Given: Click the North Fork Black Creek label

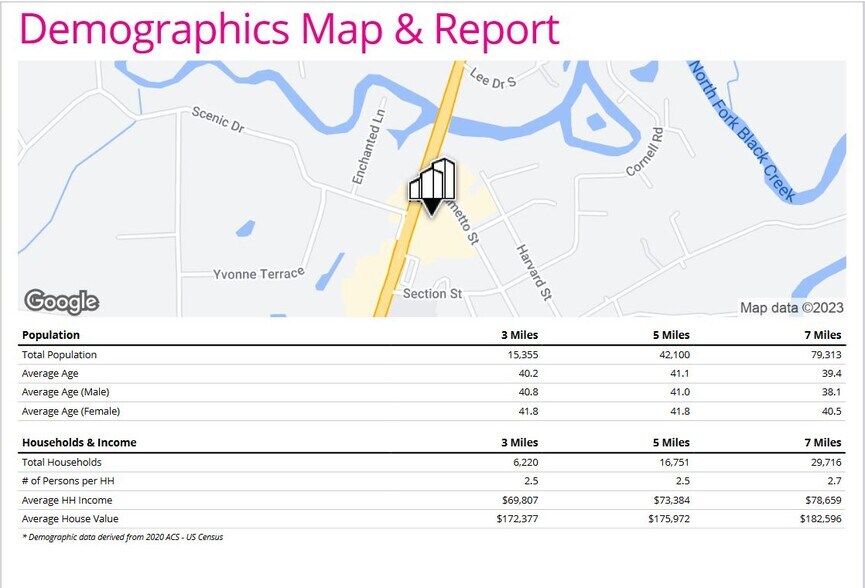Looking at the screenshot, I should pos(742,131).
